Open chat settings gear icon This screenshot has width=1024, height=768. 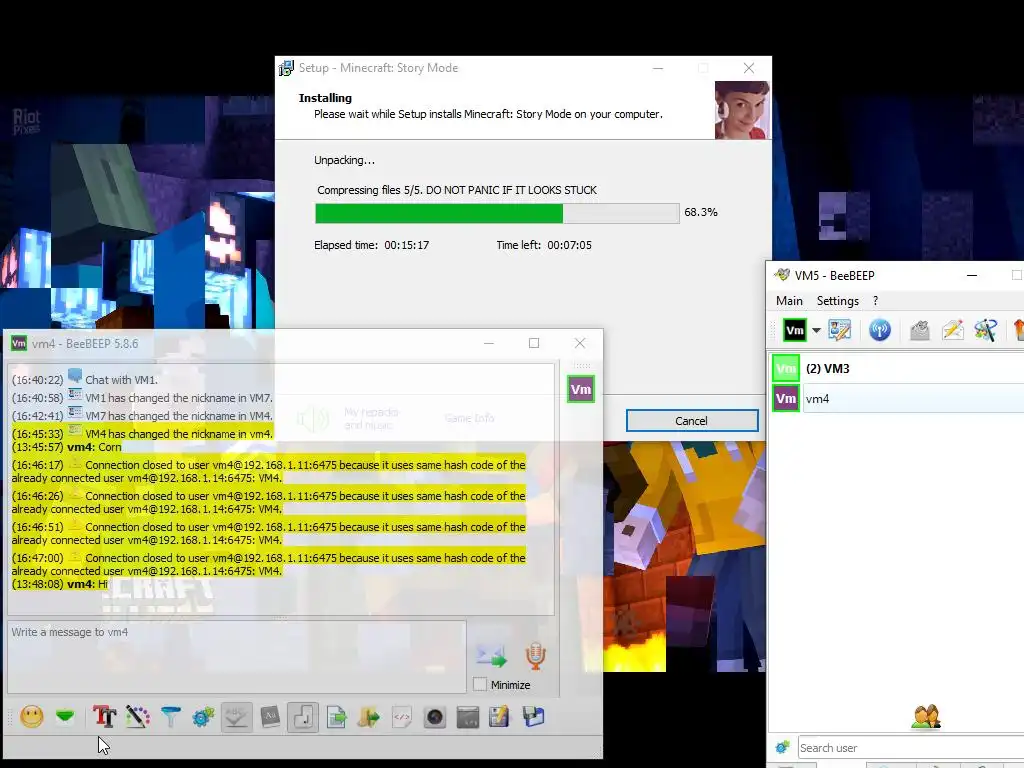pyautogui.click(x=203, y=716)
